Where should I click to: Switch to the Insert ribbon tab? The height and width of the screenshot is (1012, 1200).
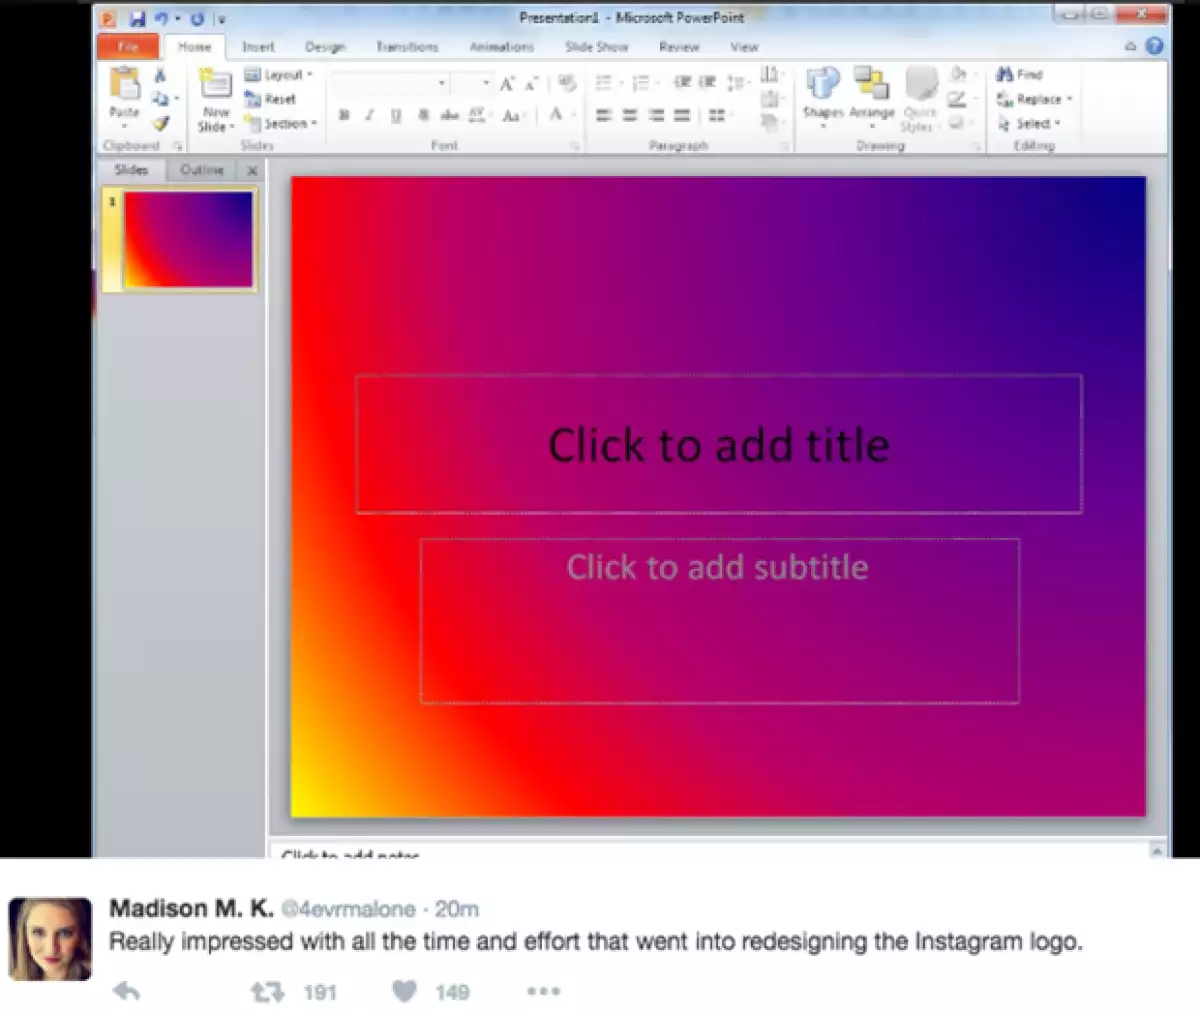pyautogui.click(x=258, y=46)
